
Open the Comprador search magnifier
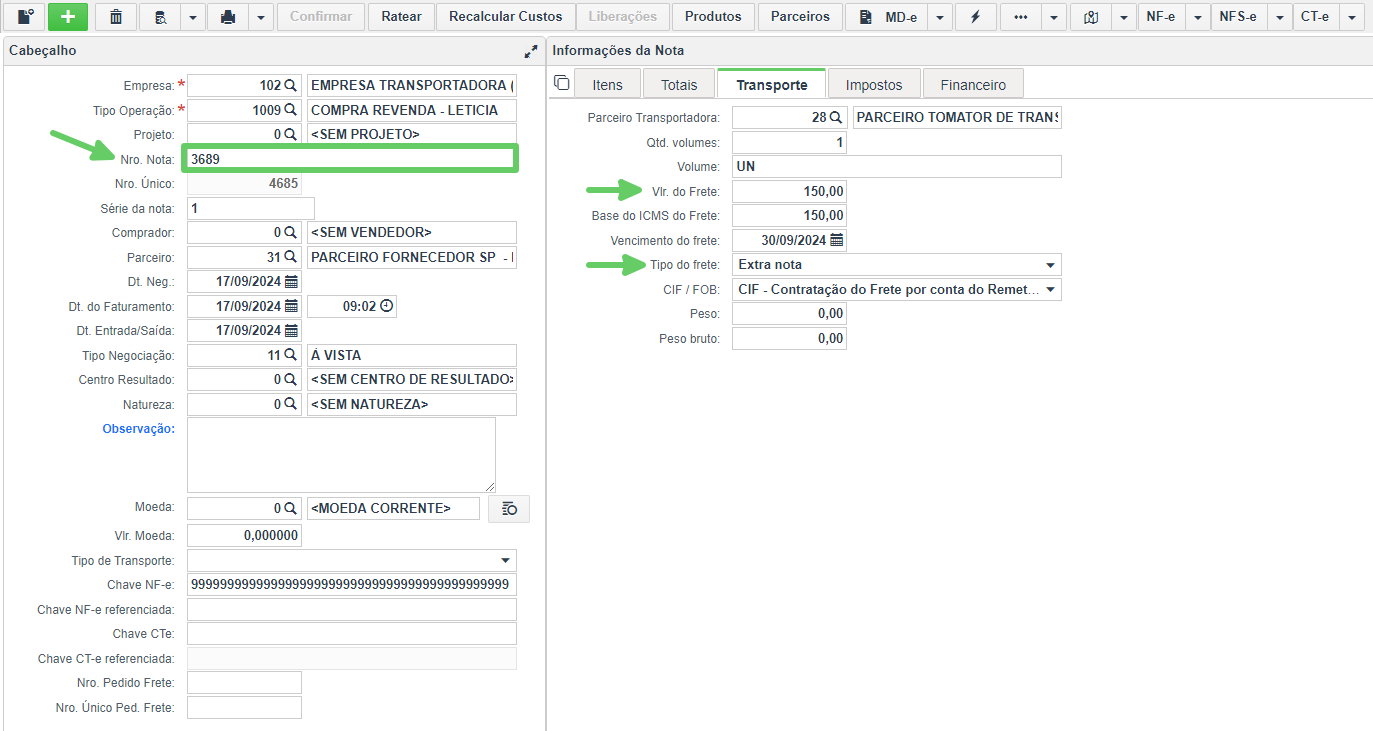(291, 232)
